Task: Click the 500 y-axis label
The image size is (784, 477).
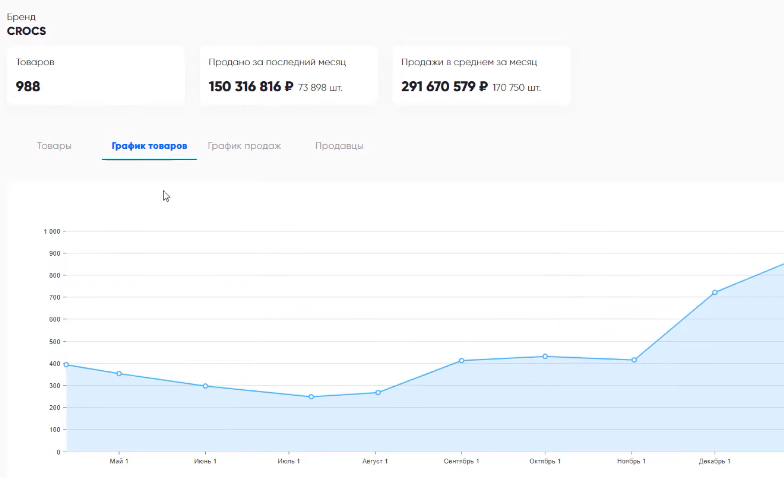Action: [x=54, y=342]
